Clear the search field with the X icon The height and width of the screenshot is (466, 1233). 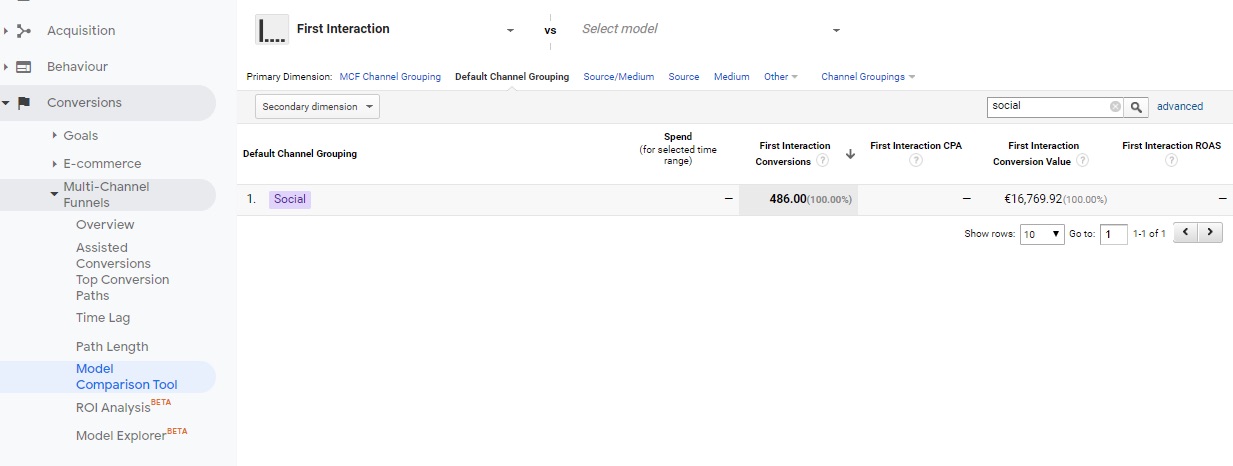coord(1115,106)
